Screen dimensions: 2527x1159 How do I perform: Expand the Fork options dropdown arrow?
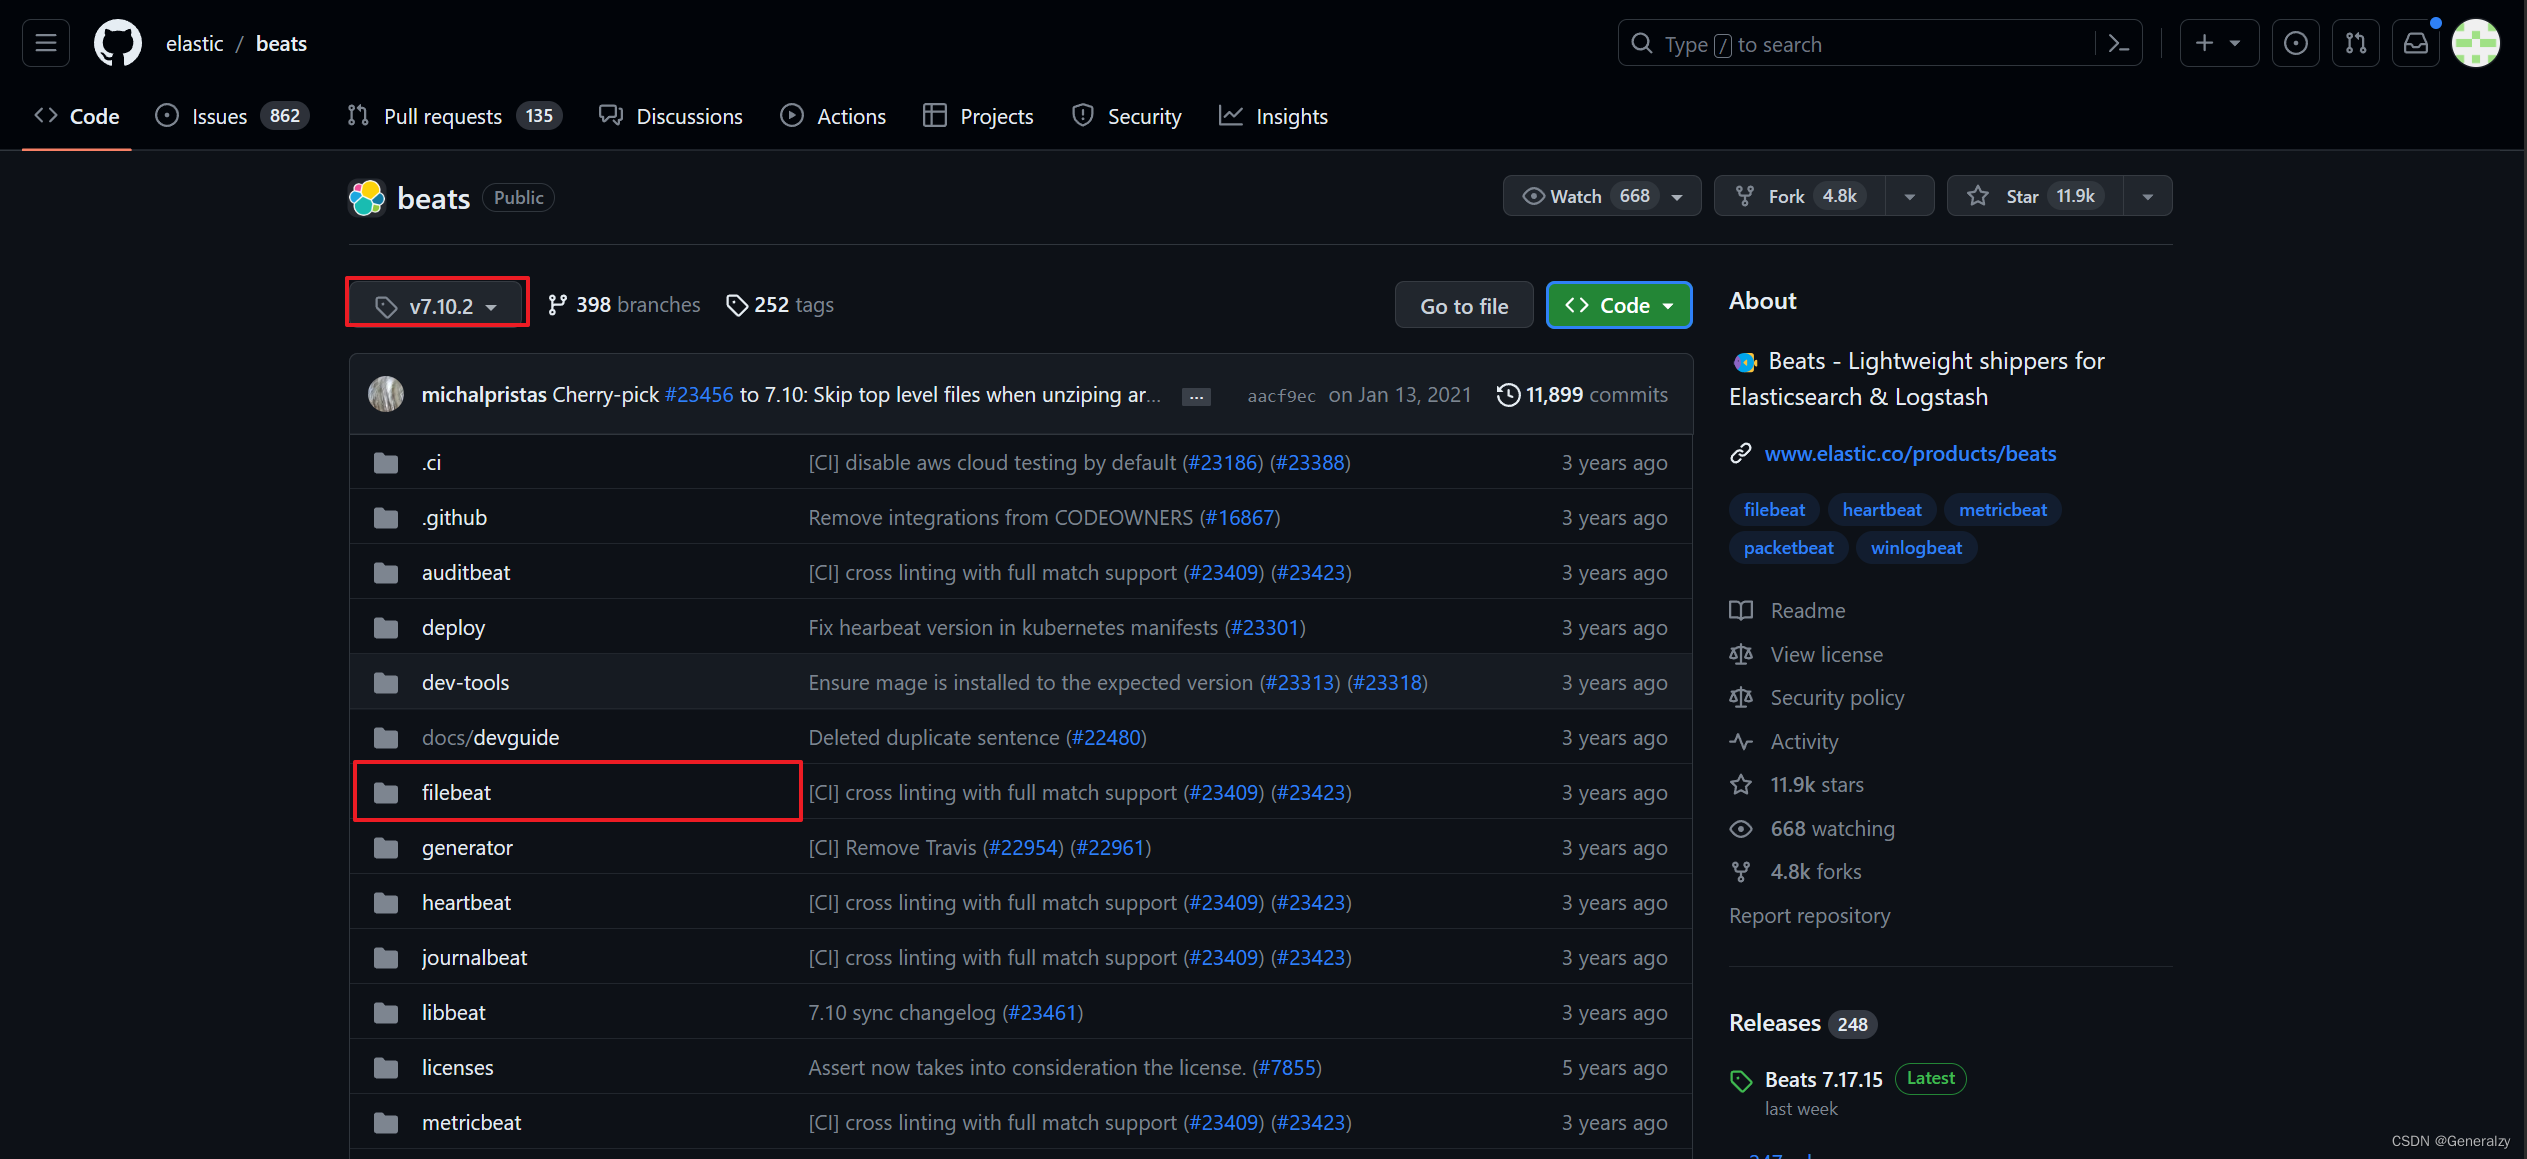pos(1909,196)
